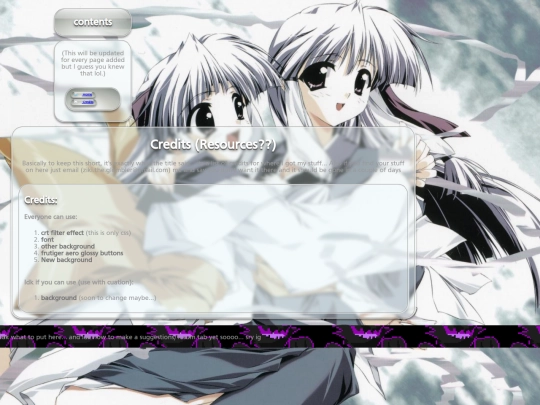Click the 'Credits:' section heading
This screenshot has height=405, width=540.
41,200
